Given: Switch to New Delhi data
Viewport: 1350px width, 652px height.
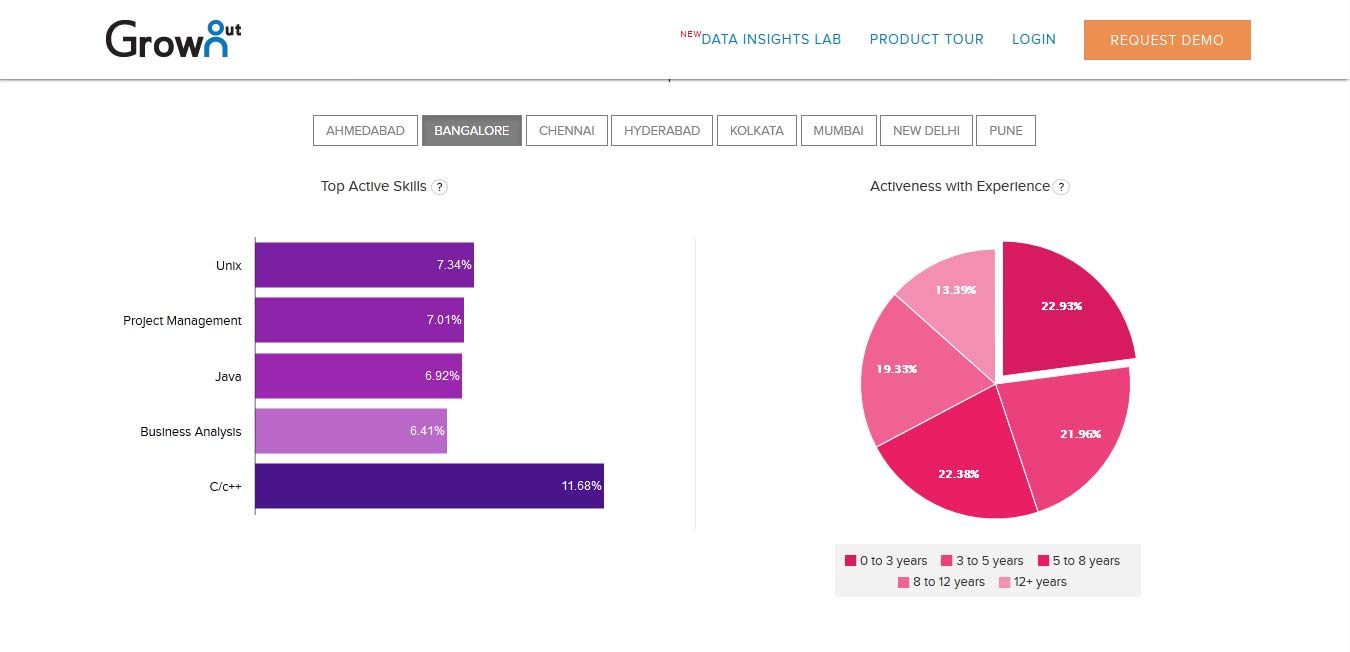Looking at the screenshot, I should (x=926, y=131).
